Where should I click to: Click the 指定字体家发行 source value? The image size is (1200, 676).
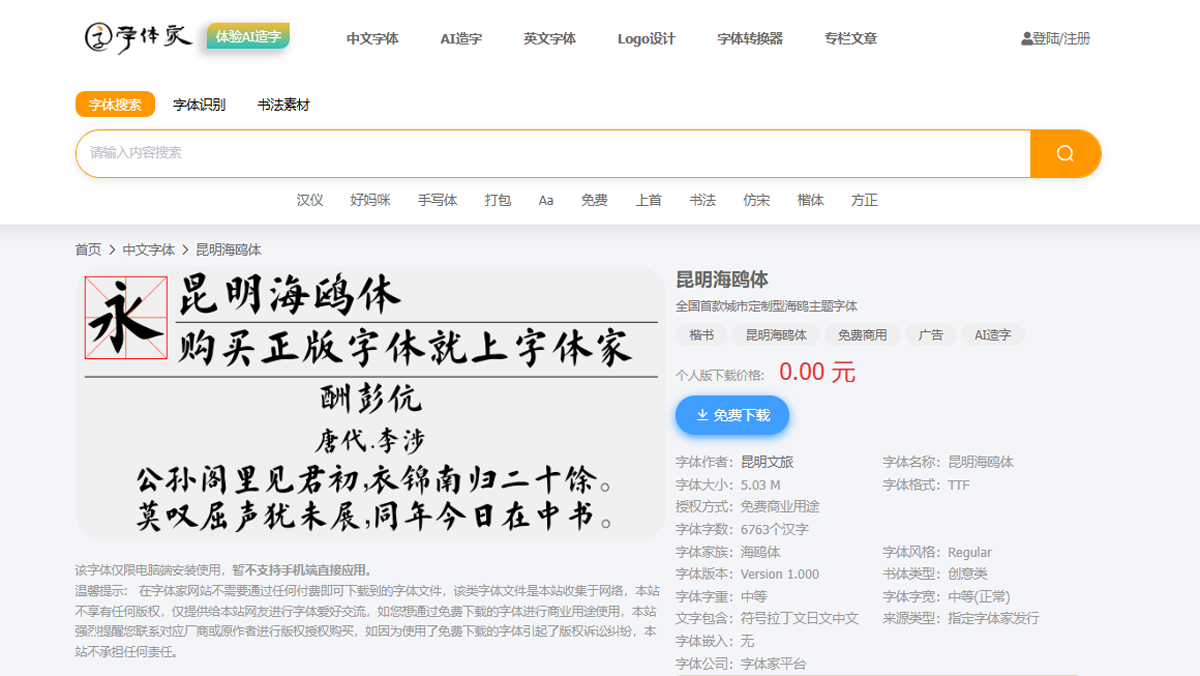click(x=993, y=618)
